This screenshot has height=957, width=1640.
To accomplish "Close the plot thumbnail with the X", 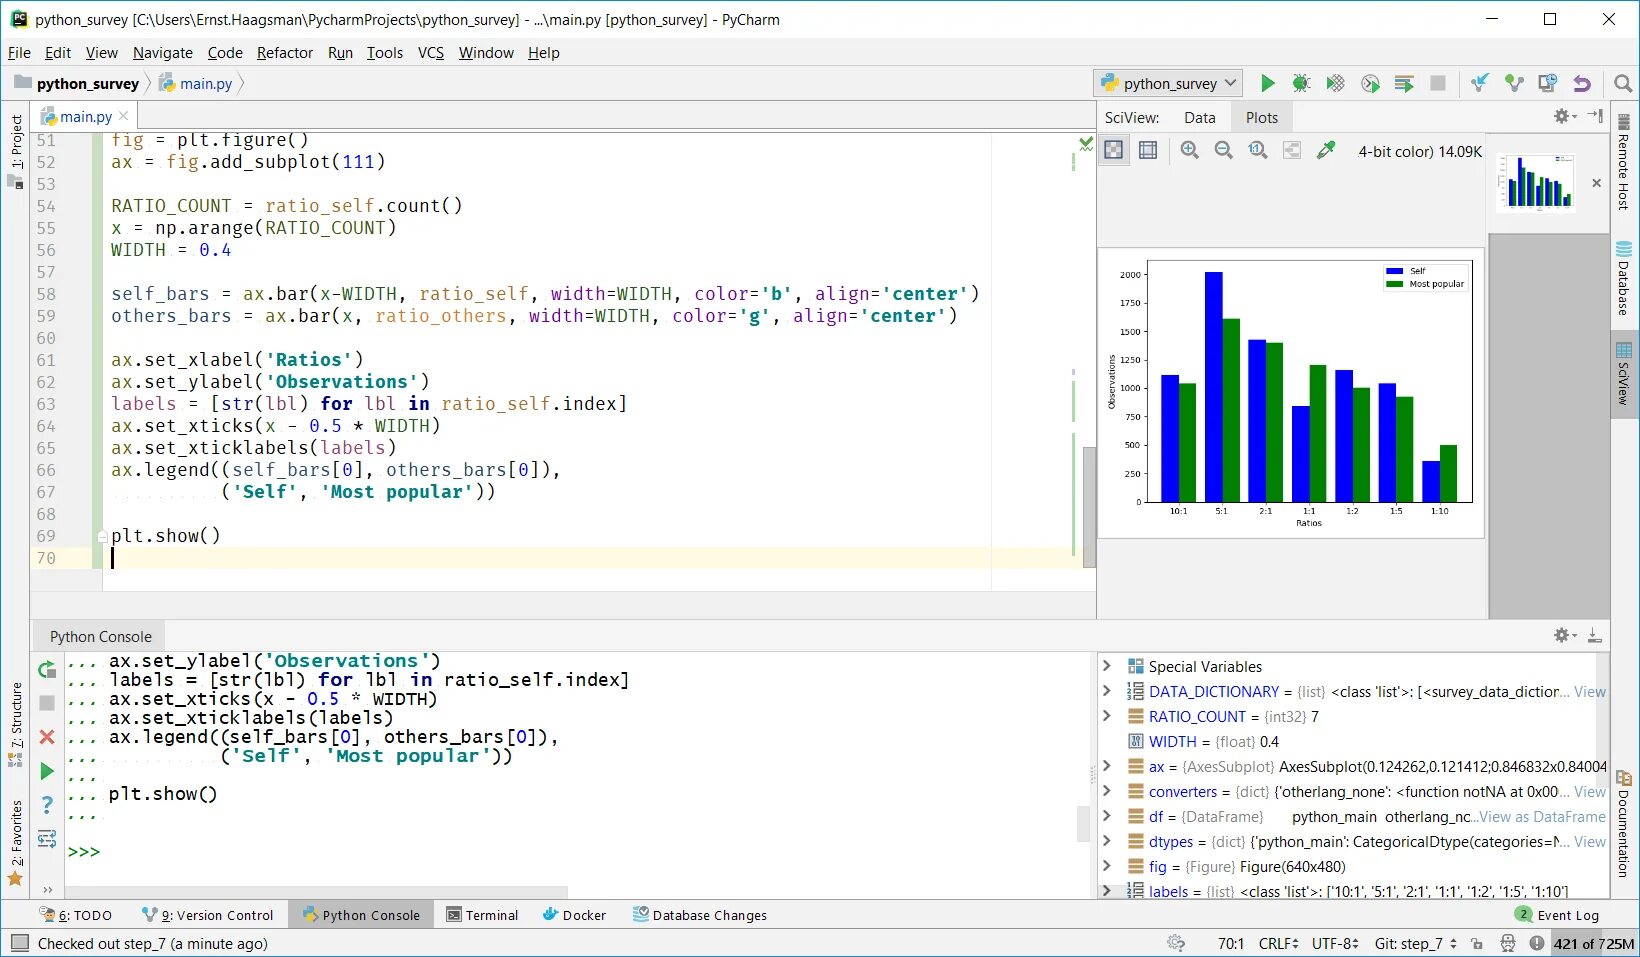I will [1596, 183].
